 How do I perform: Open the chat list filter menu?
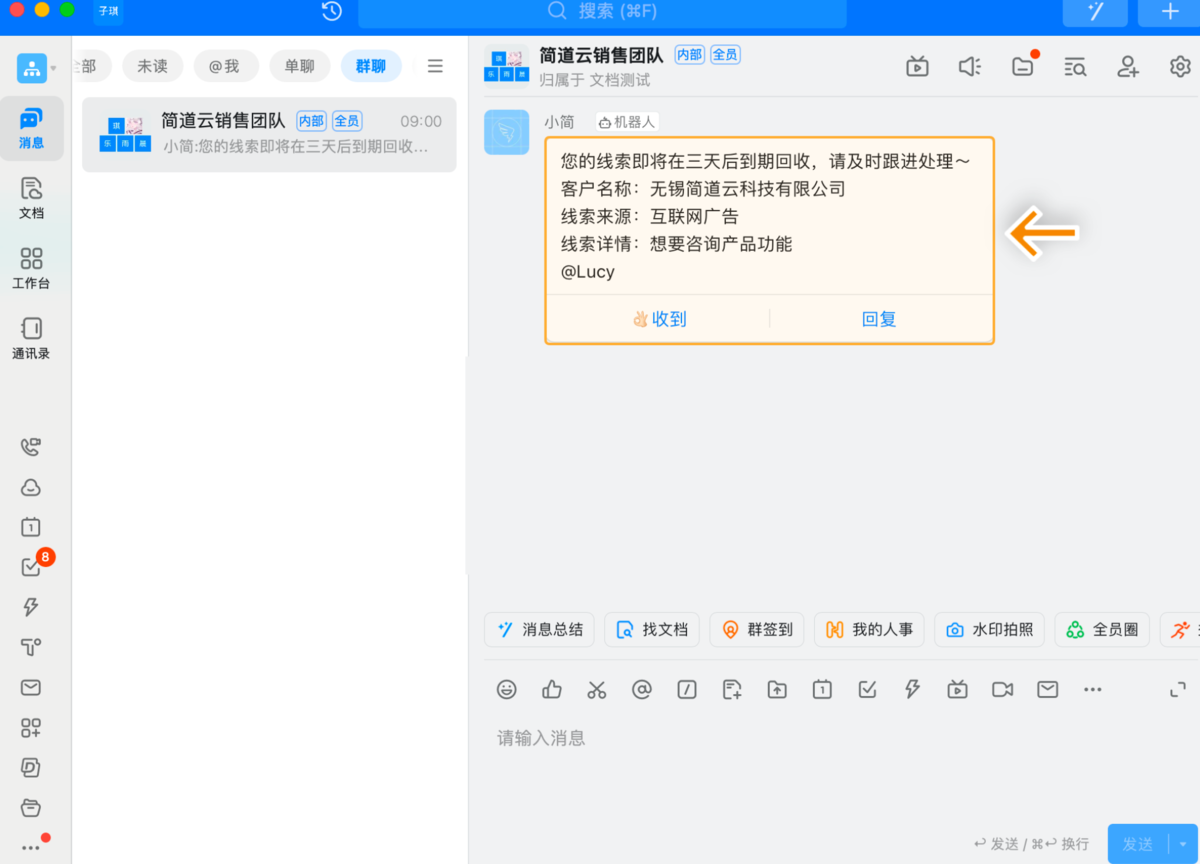(x=435, y=65)
